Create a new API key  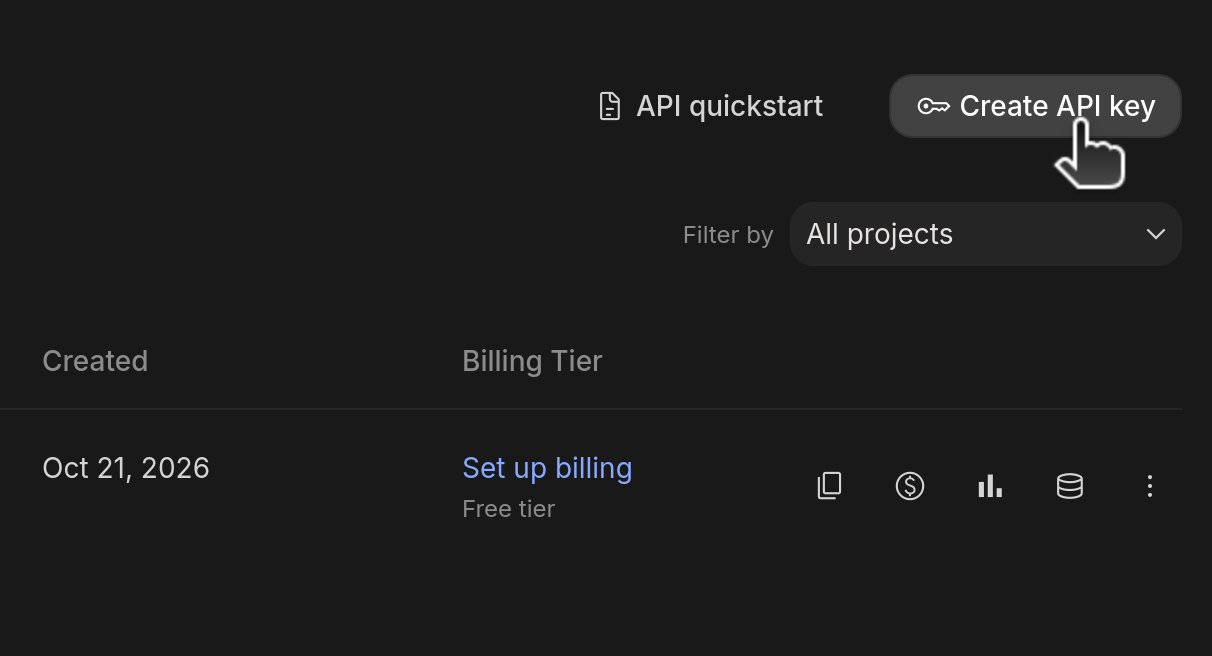coord(1035,106)
